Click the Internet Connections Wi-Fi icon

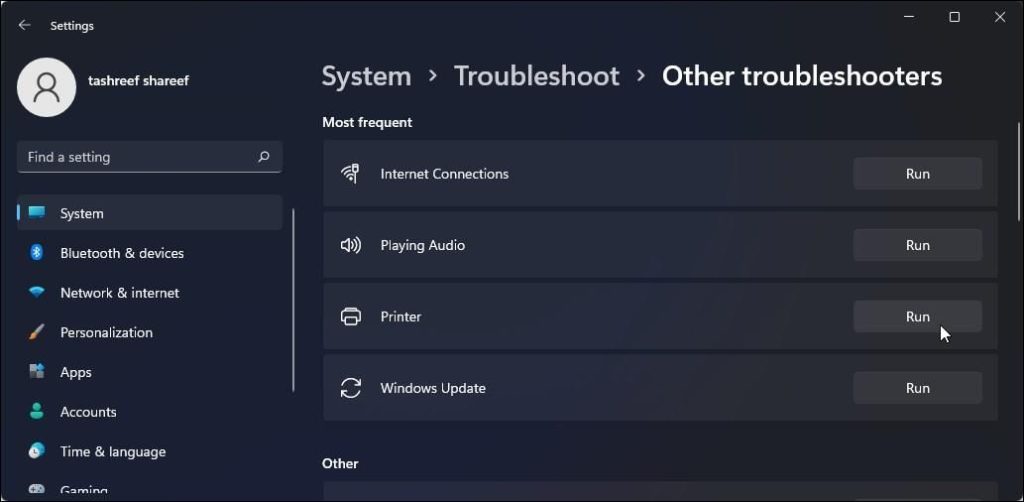[351, 174]
